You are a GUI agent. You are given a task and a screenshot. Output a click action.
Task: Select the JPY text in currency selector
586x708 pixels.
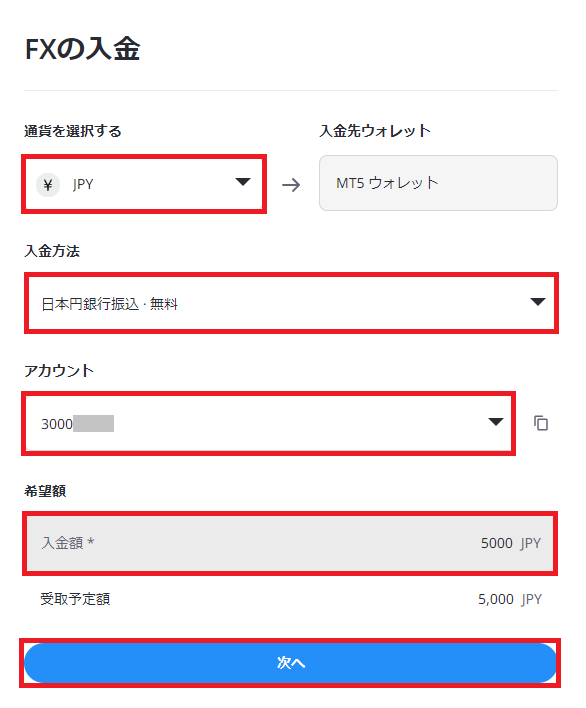83,184
